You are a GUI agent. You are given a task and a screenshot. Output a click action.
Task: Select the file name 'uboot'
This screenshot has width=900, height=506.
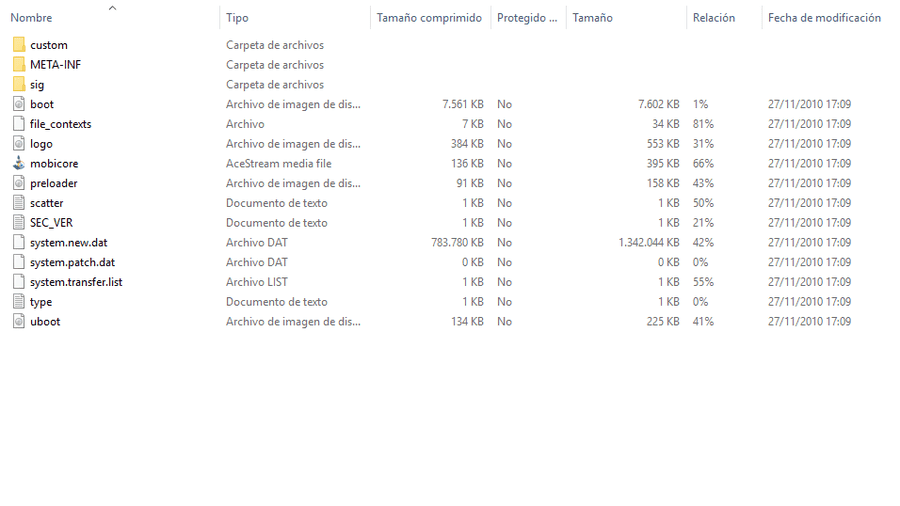pos(45,322)
